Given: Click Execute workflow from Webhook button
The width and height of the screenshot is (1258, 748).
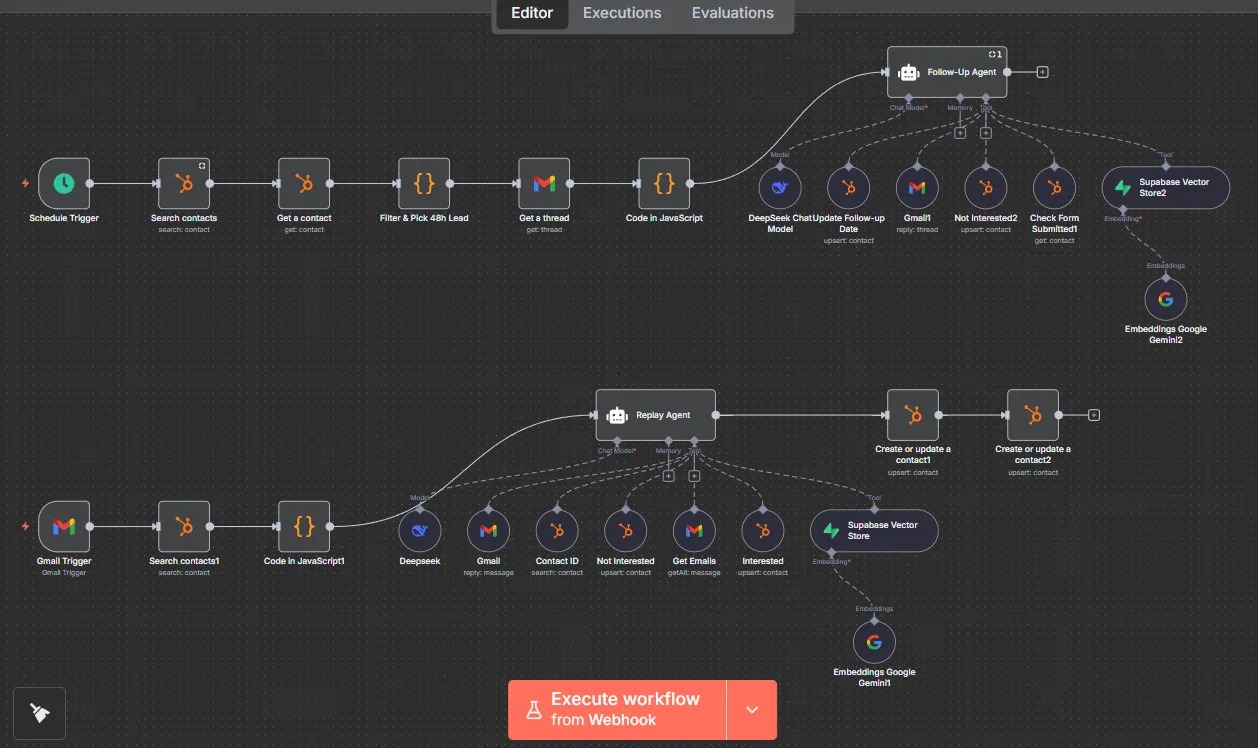Looking at the screenshot, I should coord(617,710).
